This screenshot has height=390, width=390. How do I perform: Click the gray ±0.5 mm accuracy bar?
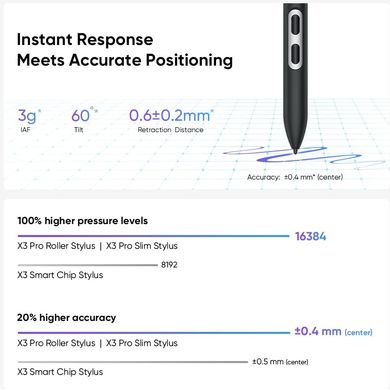click(x=133, y=362)
